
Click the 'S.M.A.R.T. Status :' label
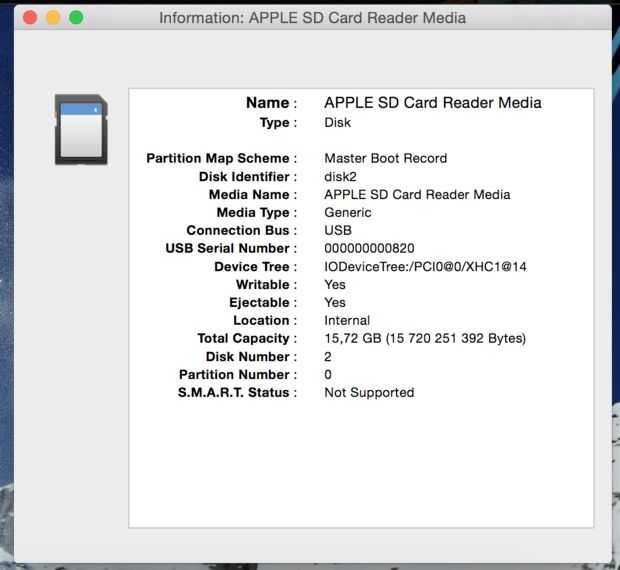click(x=237, y=393)
